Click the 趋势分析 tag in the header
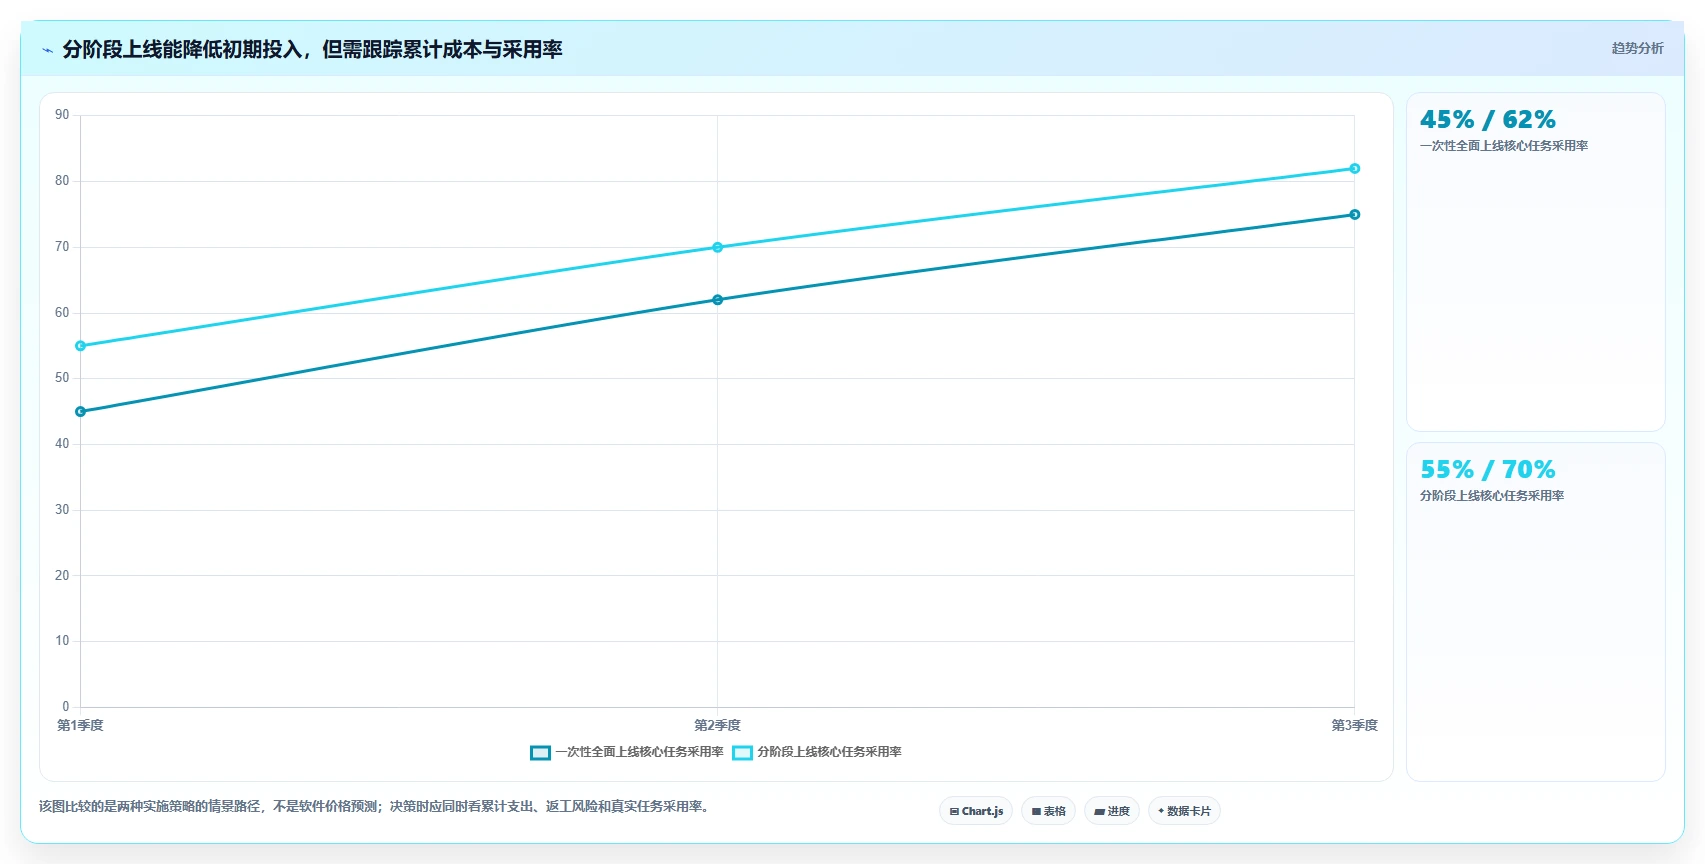Image resolution: width=1705 pixels, height=864 pixels. click(1637, 48)
